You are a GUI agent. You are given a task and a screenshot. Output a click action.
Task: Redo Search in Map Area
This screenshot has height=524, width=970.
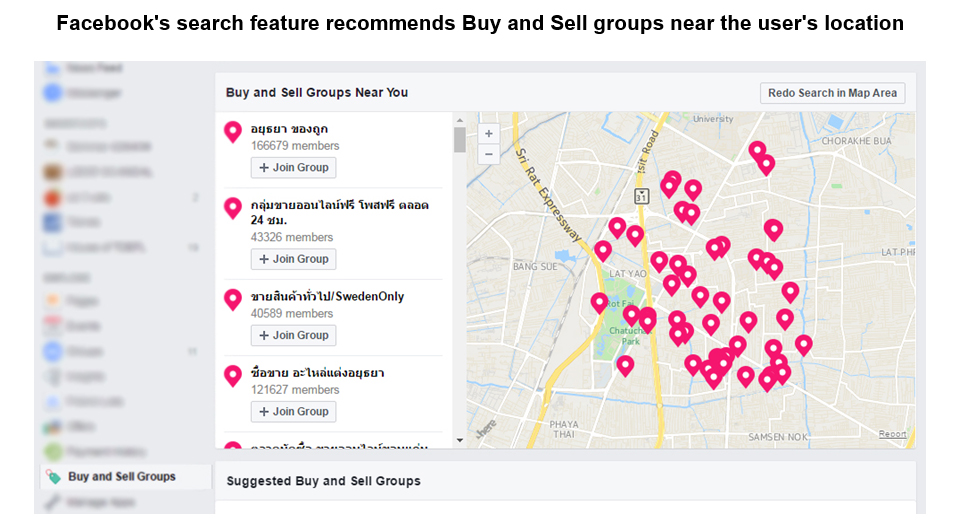[x=832, y=93]
